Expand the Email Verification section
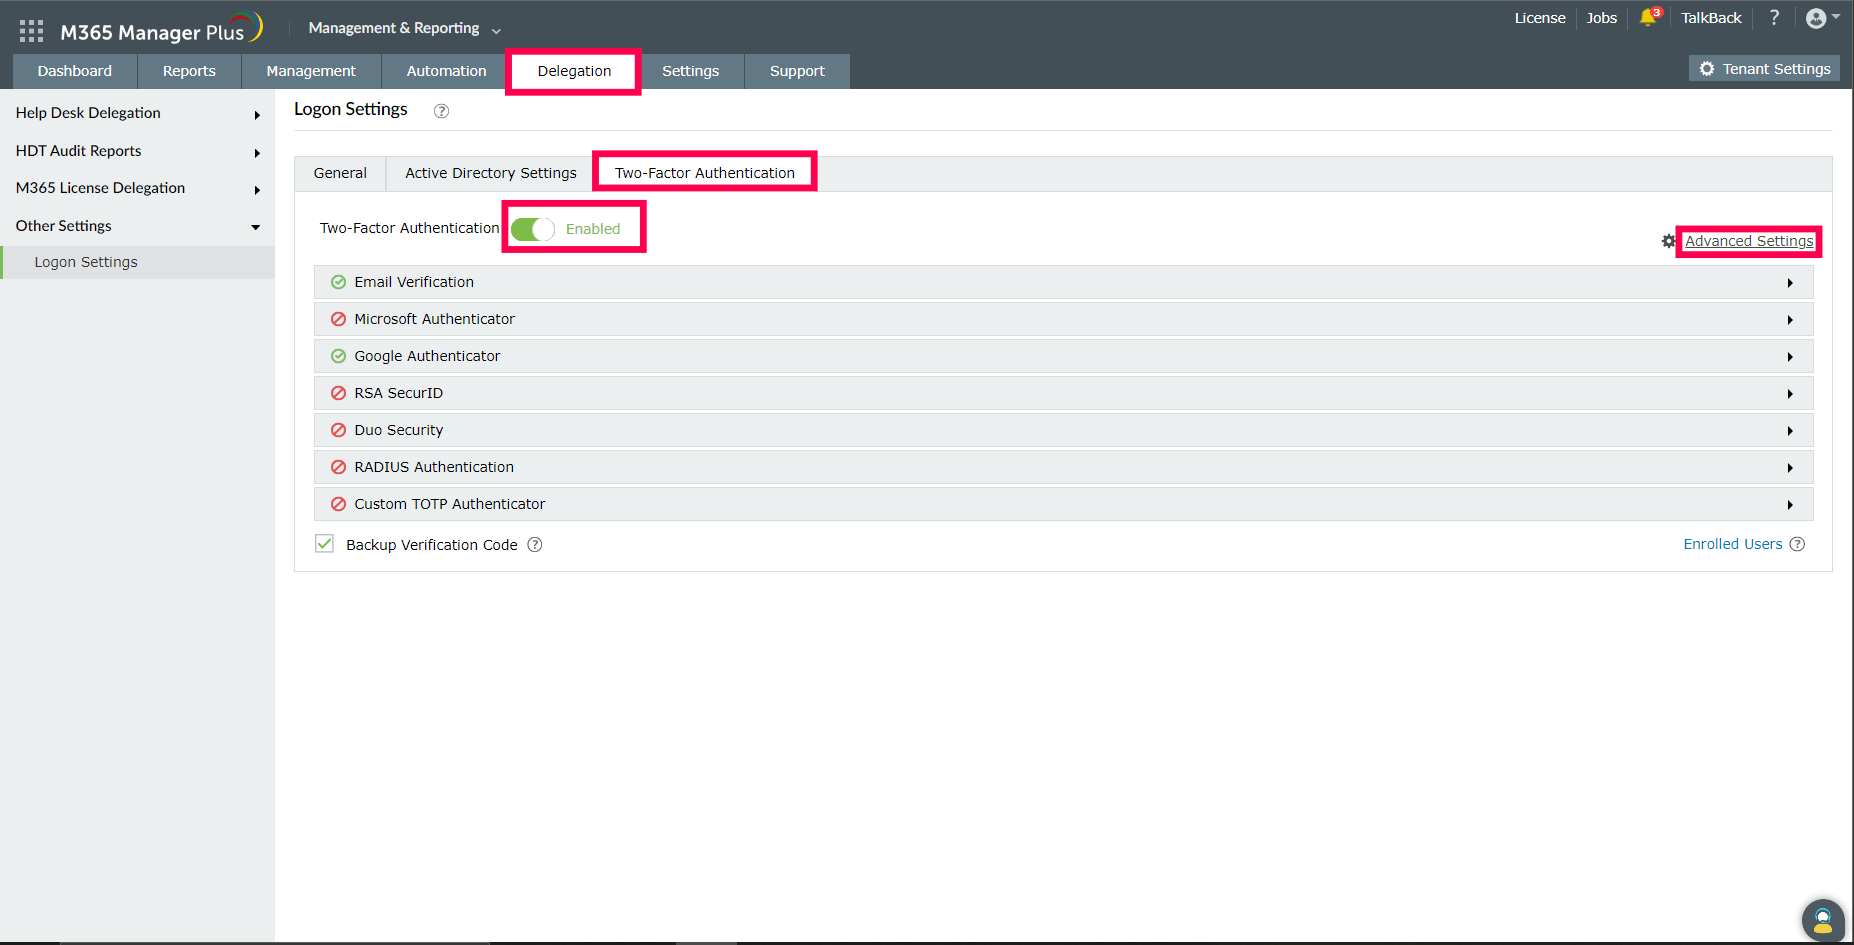1854x945 pixels. pos(1790,282)
